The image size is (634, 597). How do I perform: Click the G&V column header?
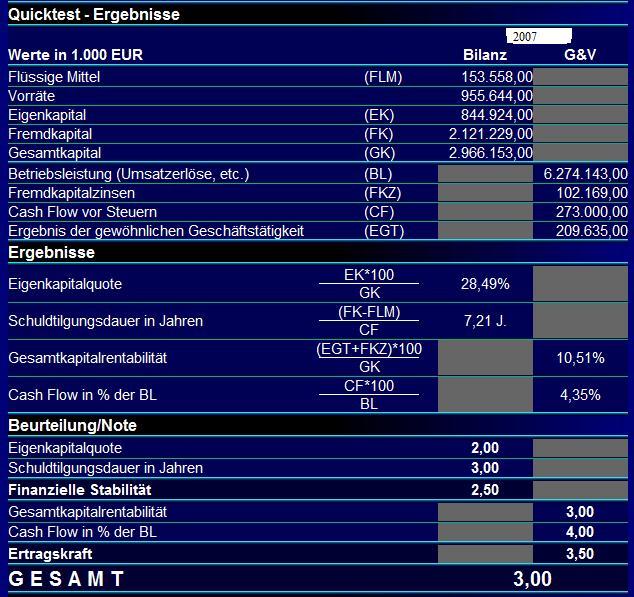[580, 55]
